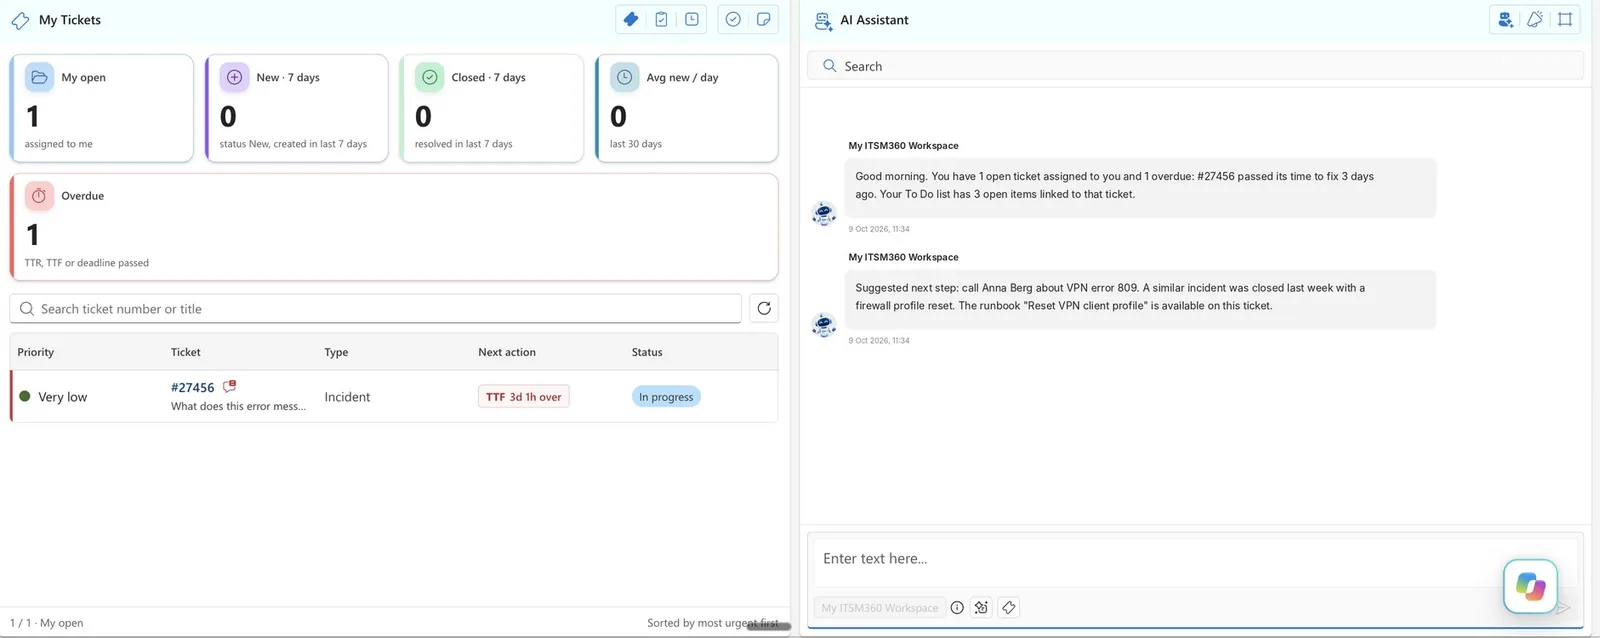This screenshot has height=638, width=1600.
Task: Click the My open folder icon
Action: pyautogui.click(x=39, y=77)
